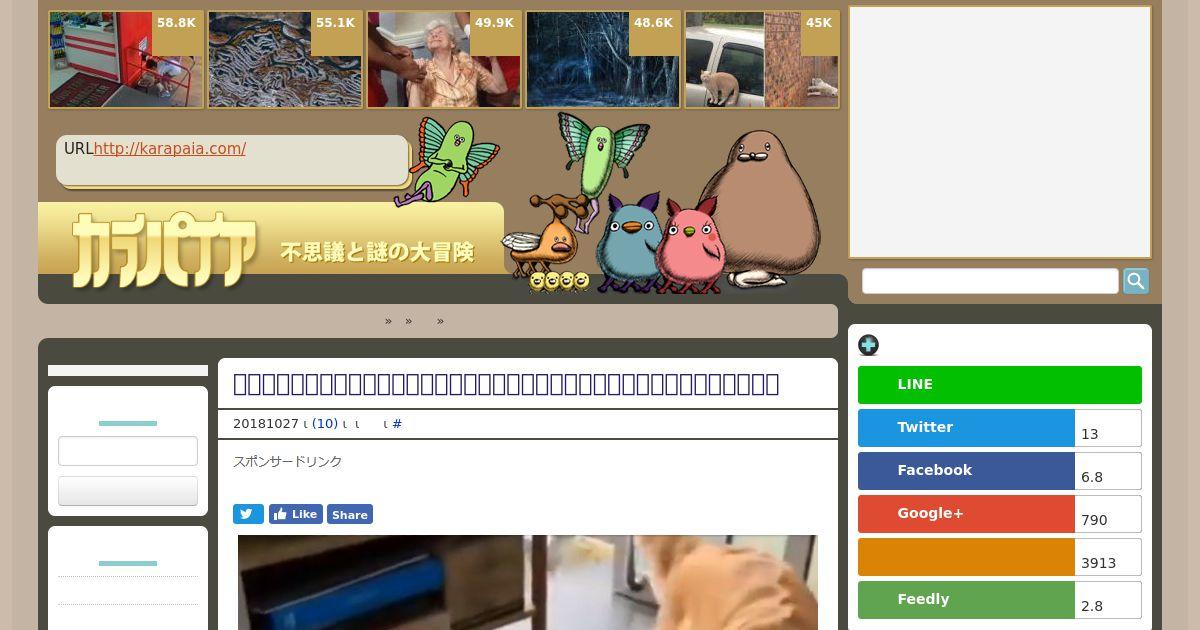The image size is (1200, 630).
Task: Click the article date 20181027
Action: click(x=266, y=424)
